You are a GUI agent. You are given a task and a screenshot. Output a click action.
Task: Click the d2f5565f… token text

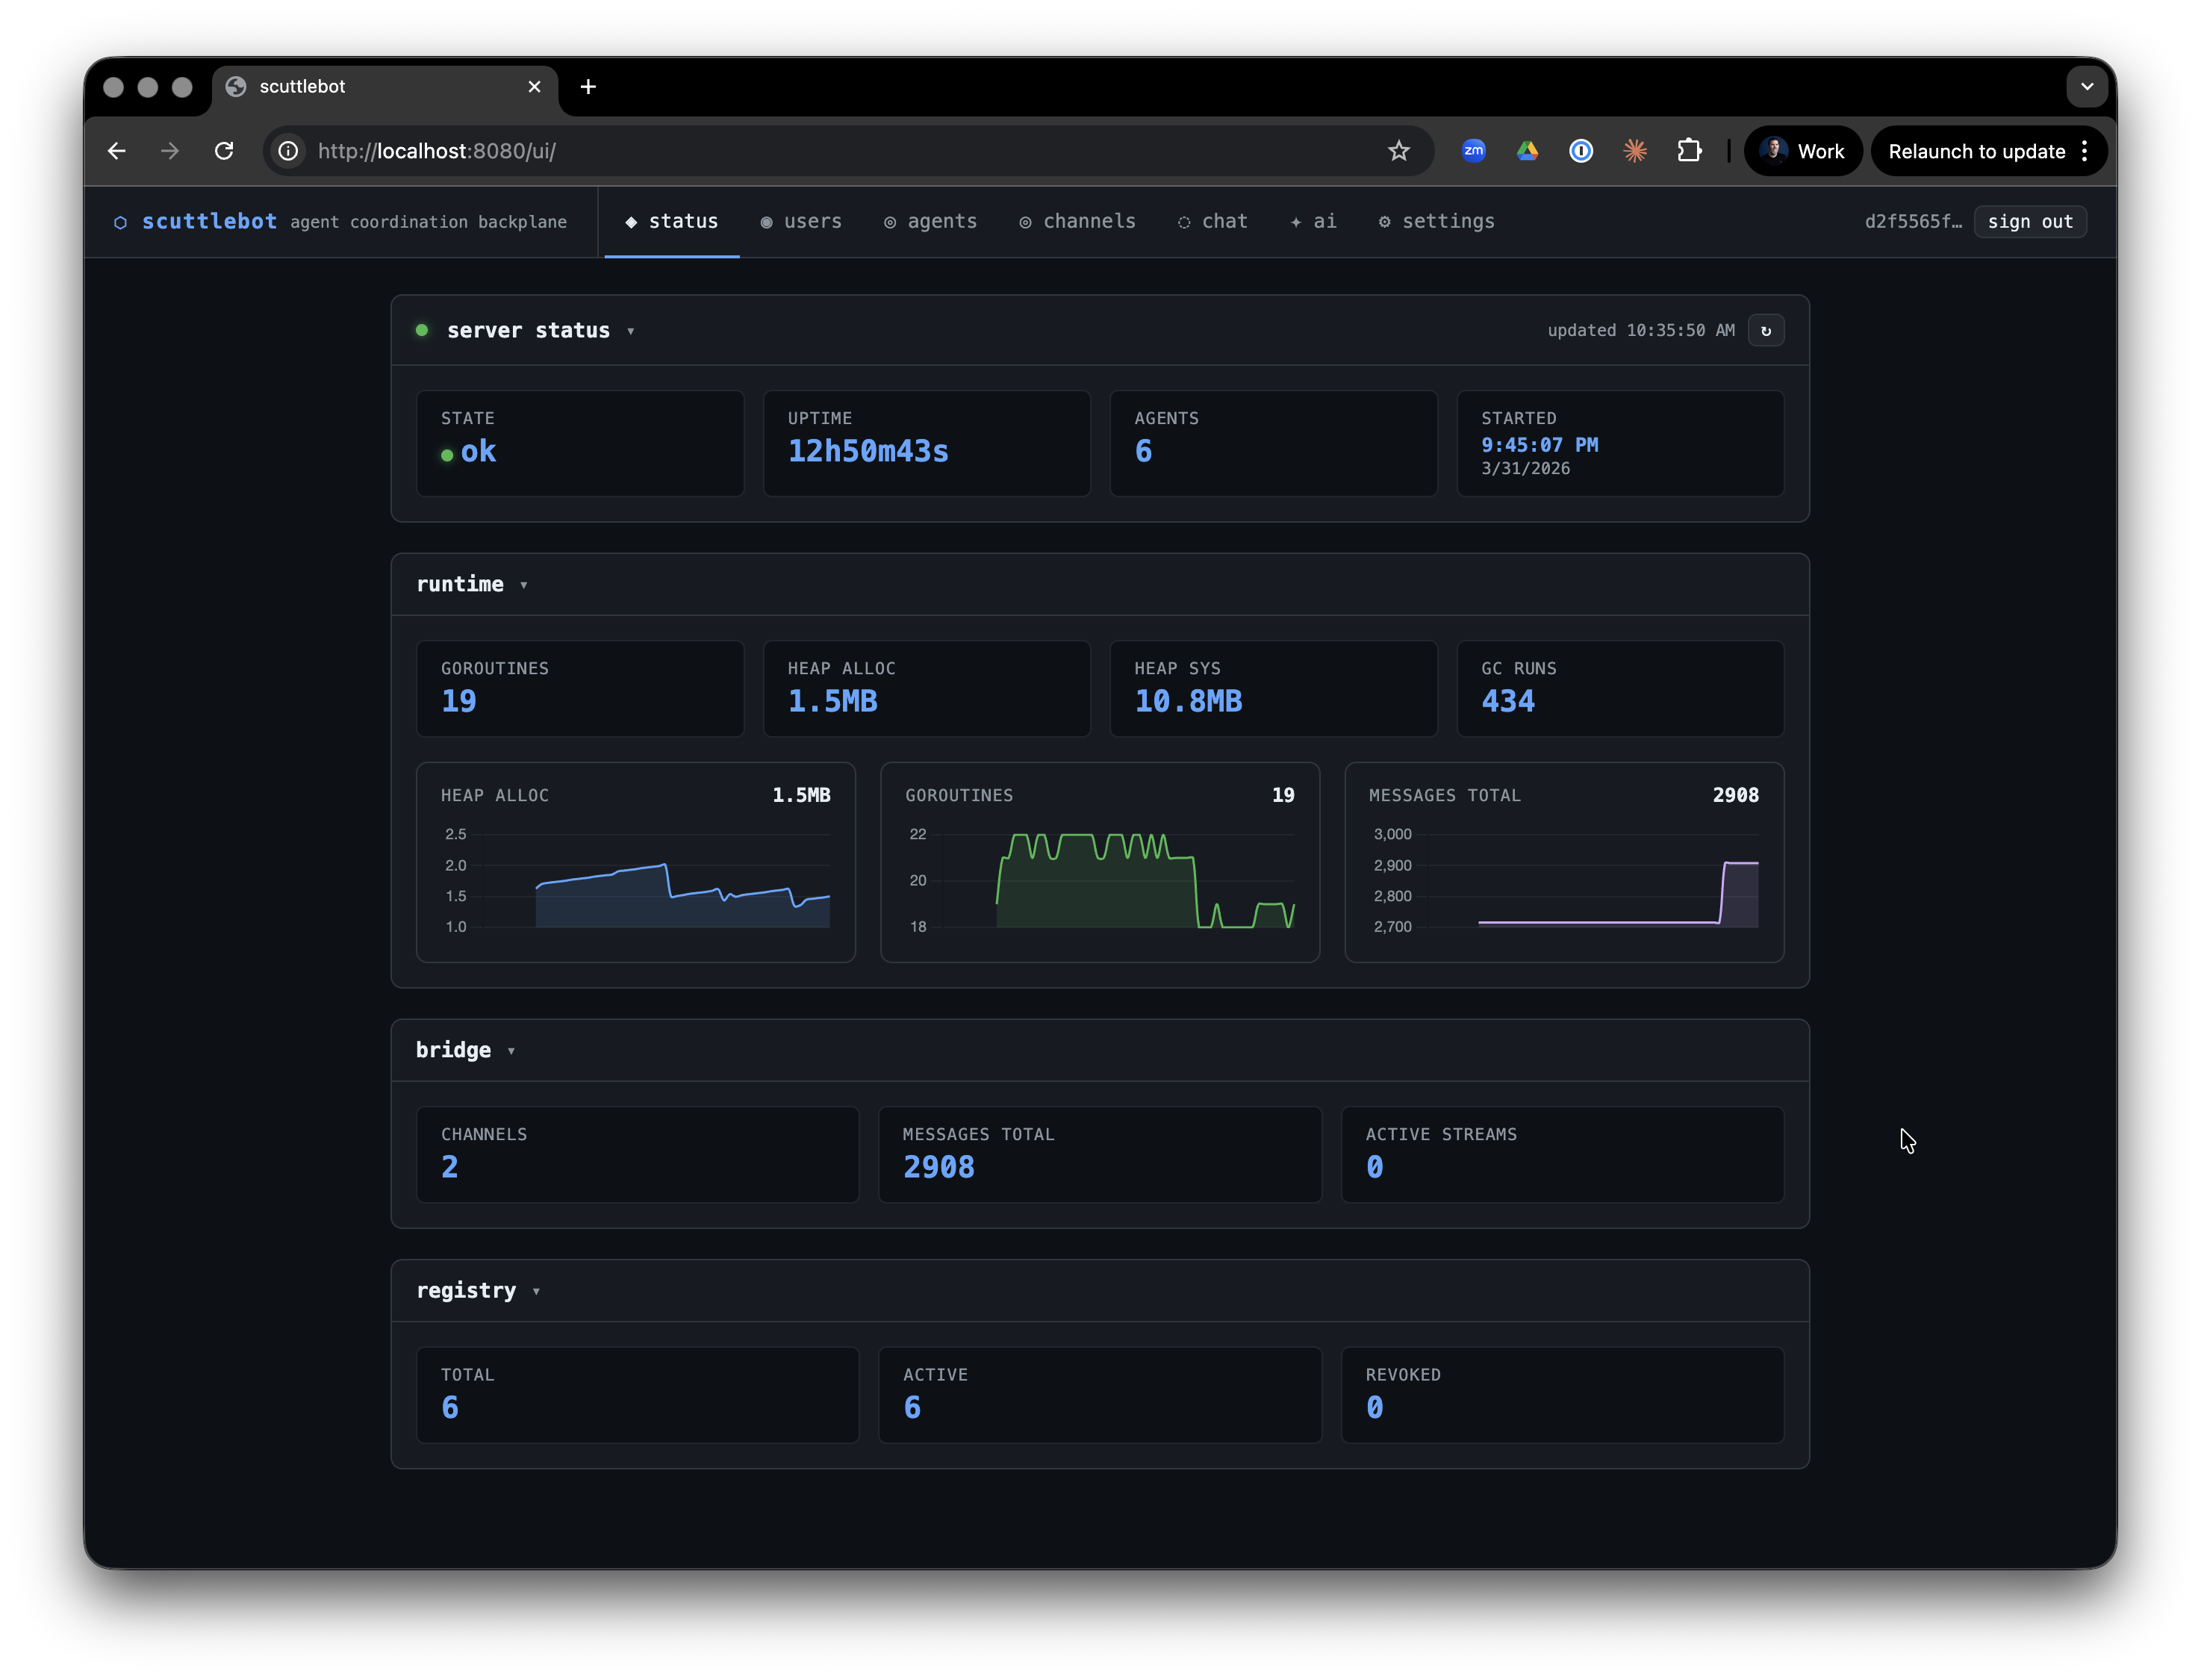pos(1912,222)
